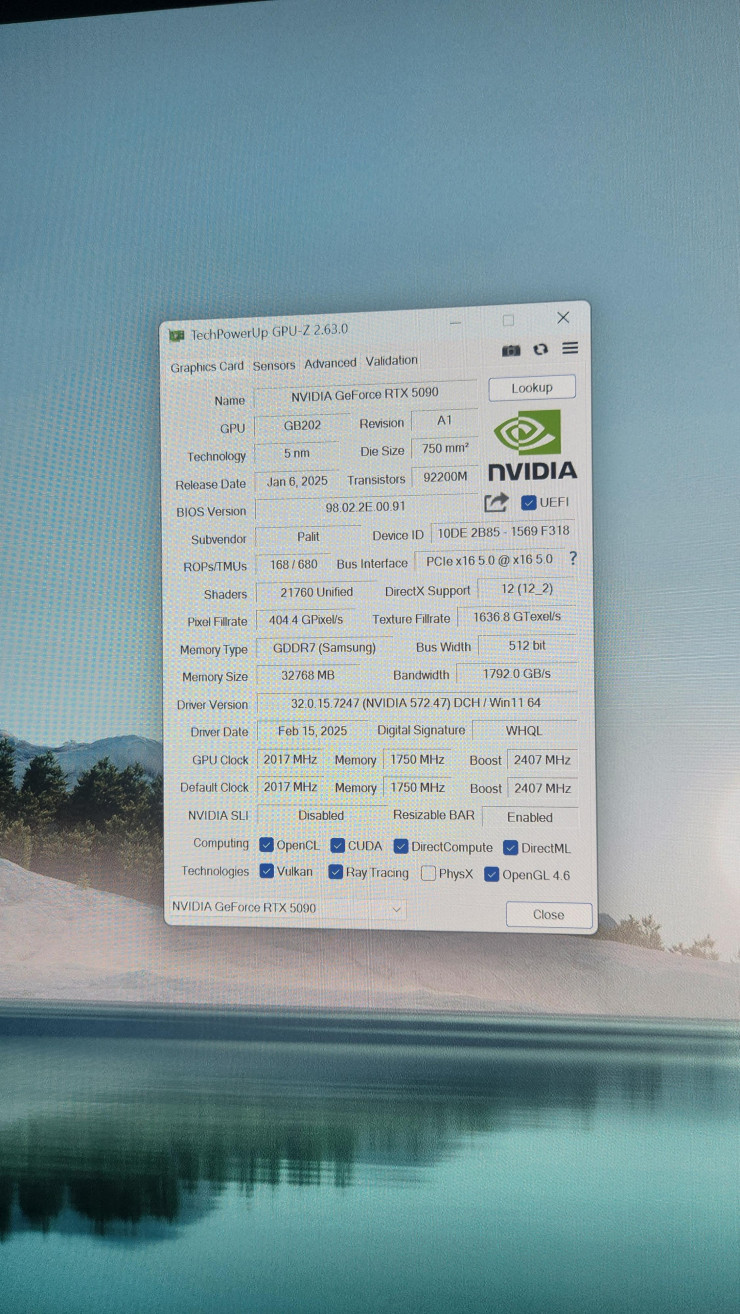The width and height of the screenshot is (740, 1314).
Task: Click the Resizable BAR field Enabled
Action: point(530,817)
